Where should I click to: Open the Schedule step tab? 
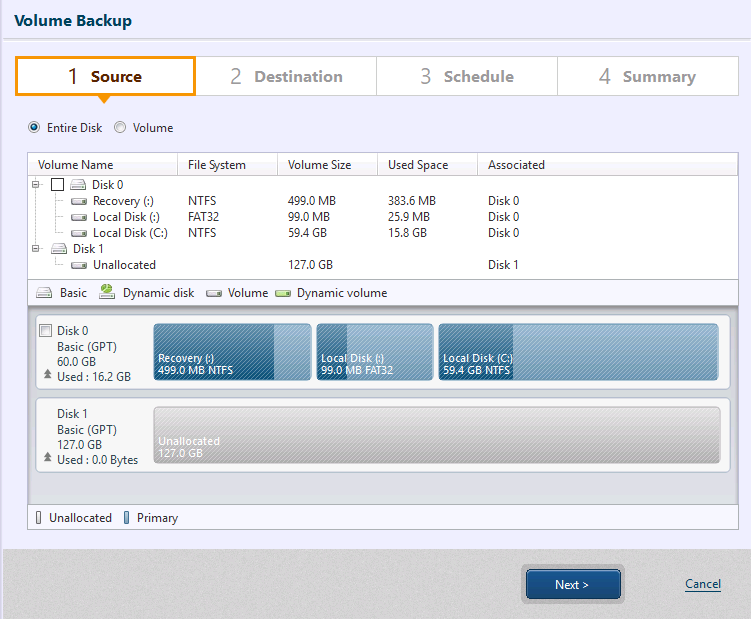point(467,77)
